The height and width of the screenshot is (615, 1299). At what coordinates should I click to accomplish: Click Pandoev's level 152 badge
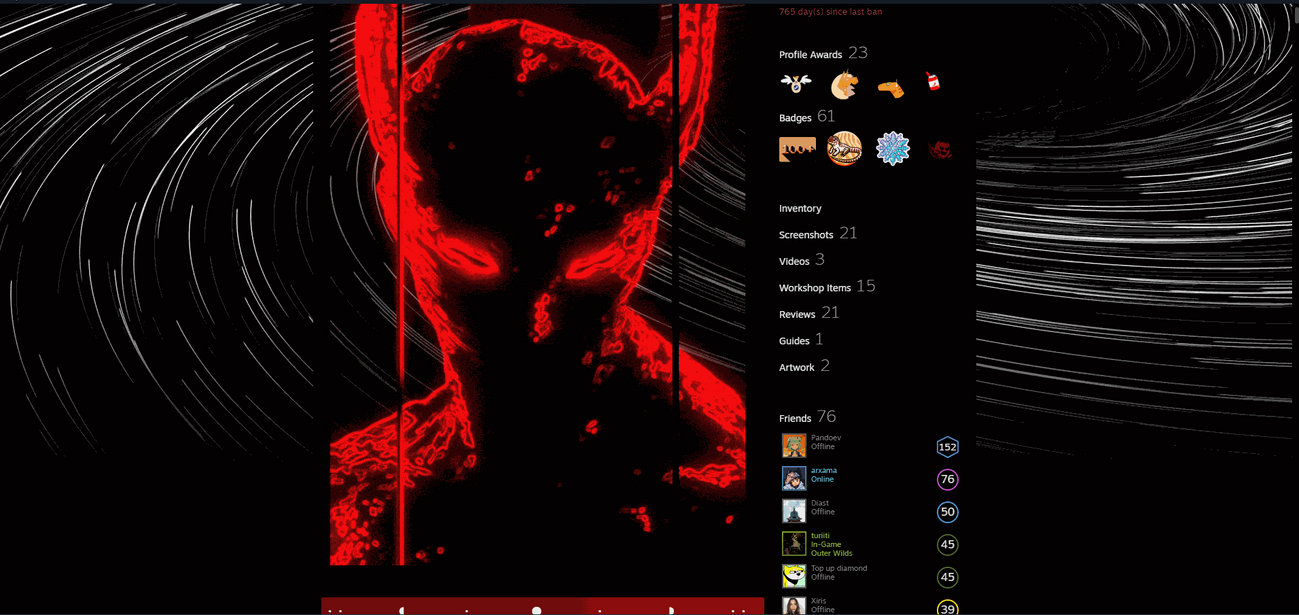click(948, 447)
